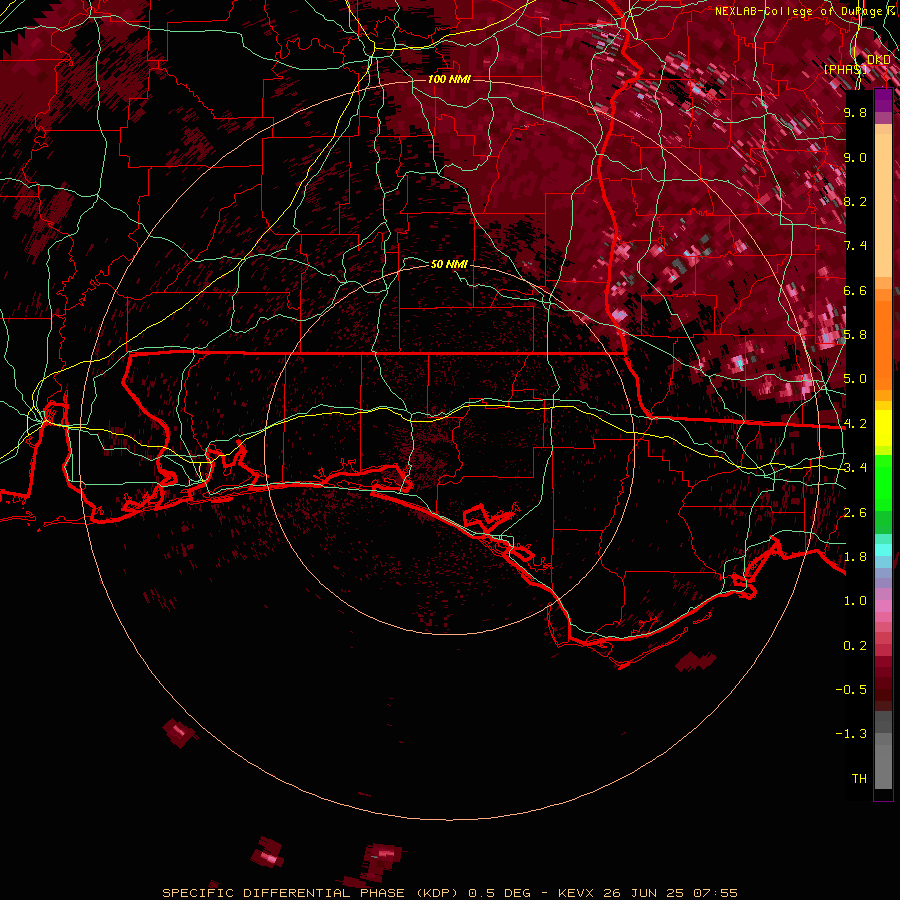Viewport: 900px width, 900px height.
Task: Select the 0.2 value on color scale
Action: (855, 646)
